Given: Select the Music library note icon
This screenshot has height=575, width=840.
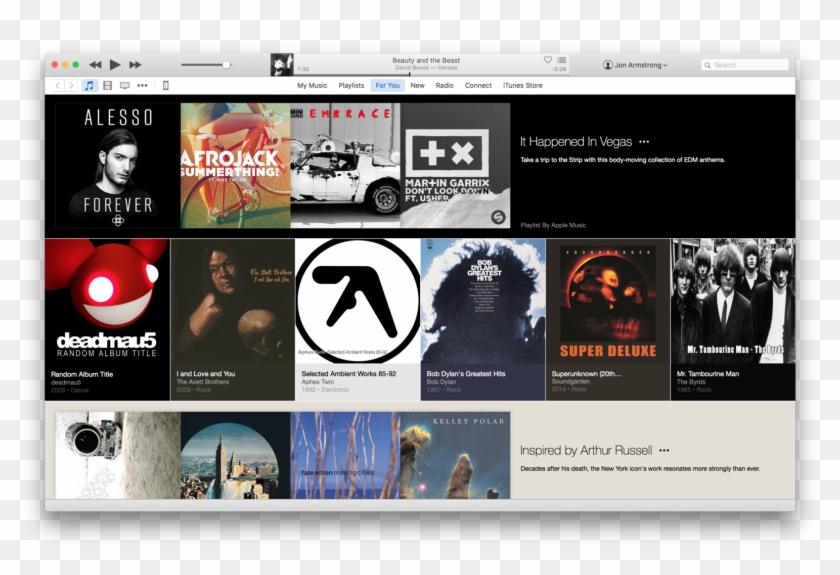Looking at the screenshot, I should (89, 85).
